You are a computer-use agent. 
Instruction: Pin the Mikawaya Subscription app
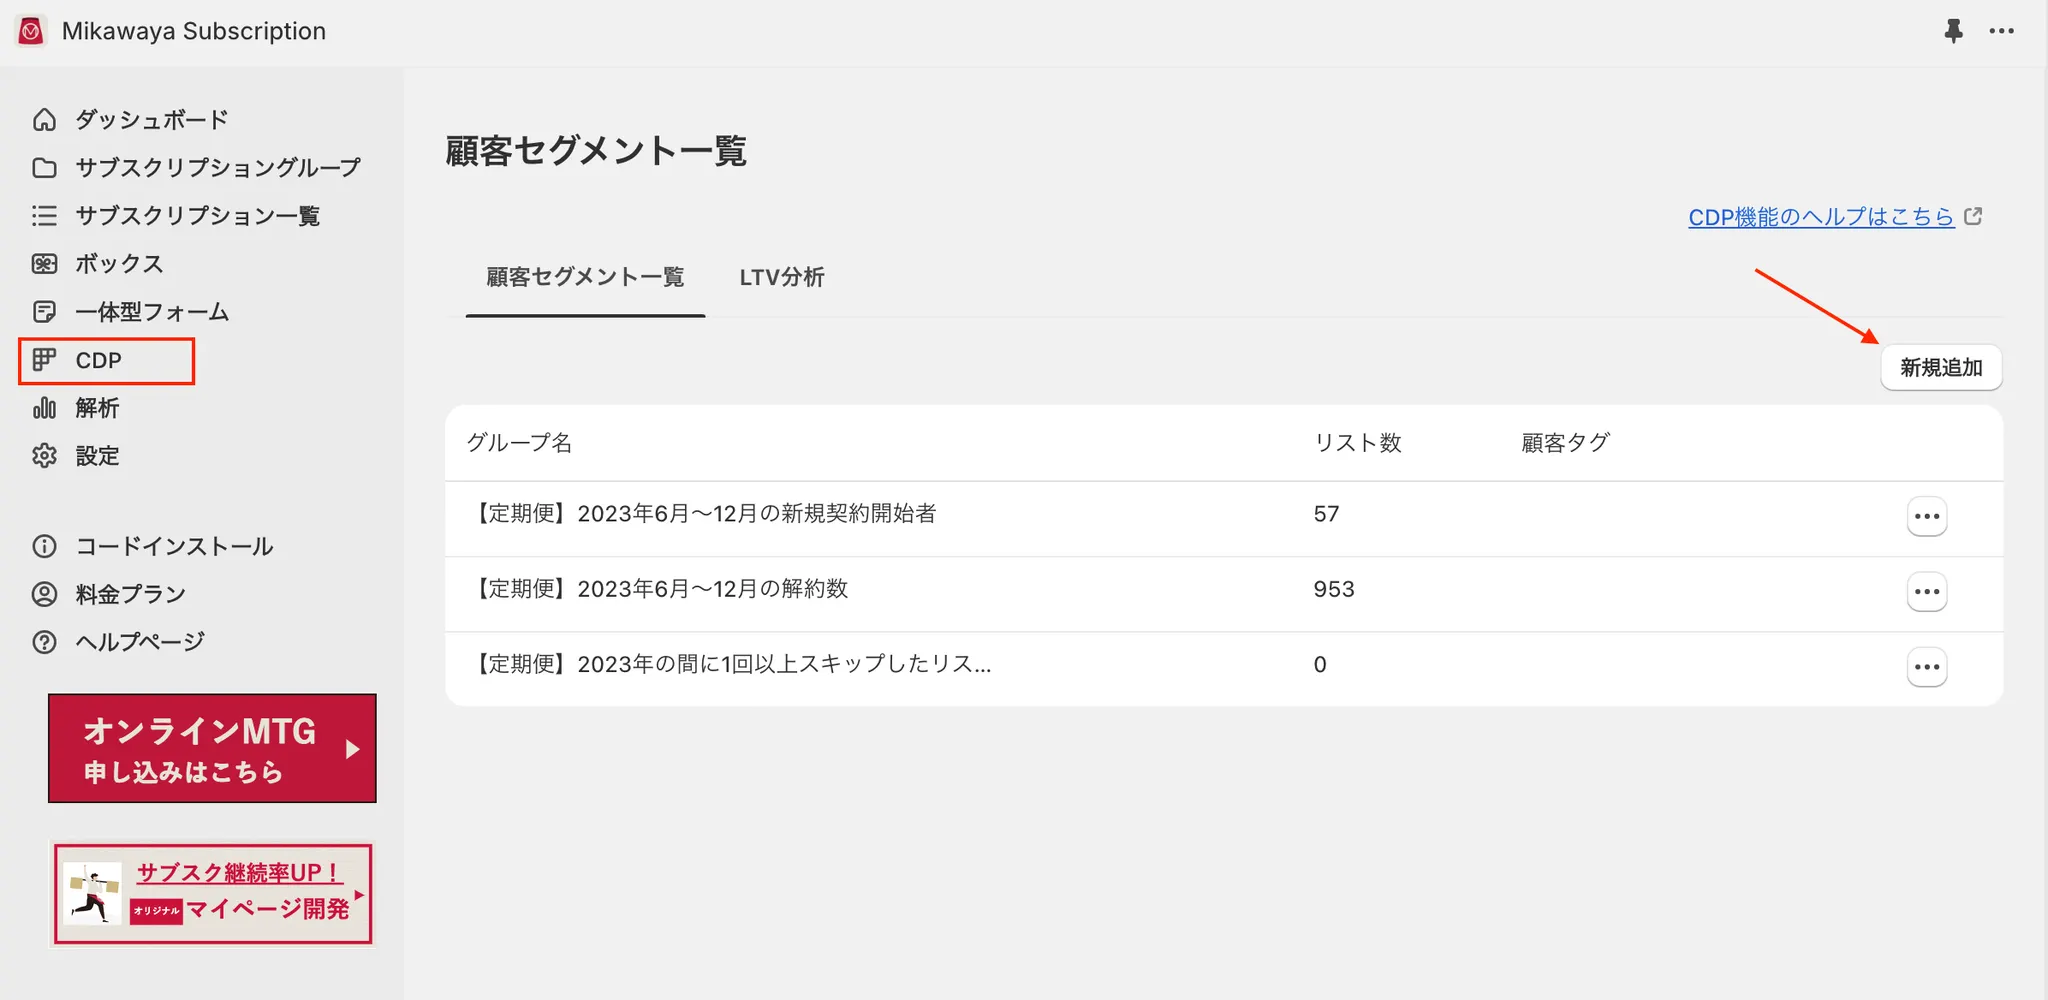pyautogui.click(x=1953, y=31)
